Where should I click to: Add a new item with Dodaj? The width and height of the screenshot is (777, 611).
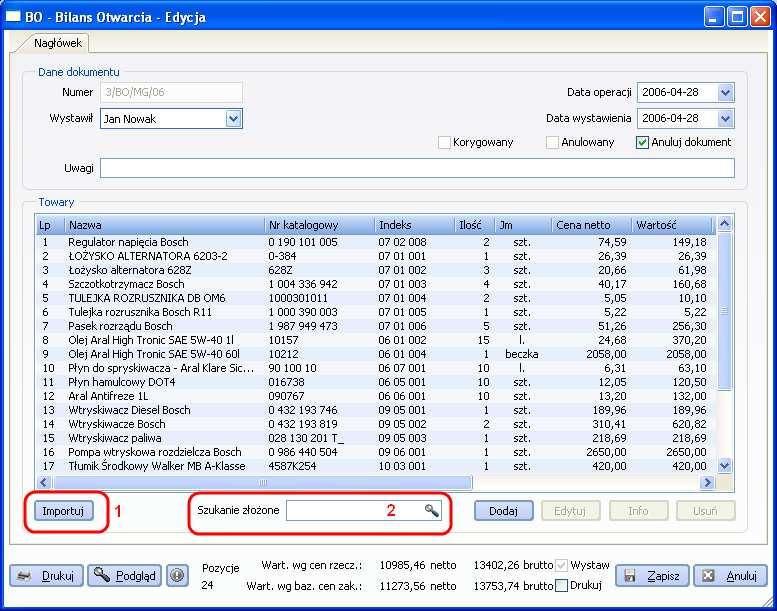503,511
